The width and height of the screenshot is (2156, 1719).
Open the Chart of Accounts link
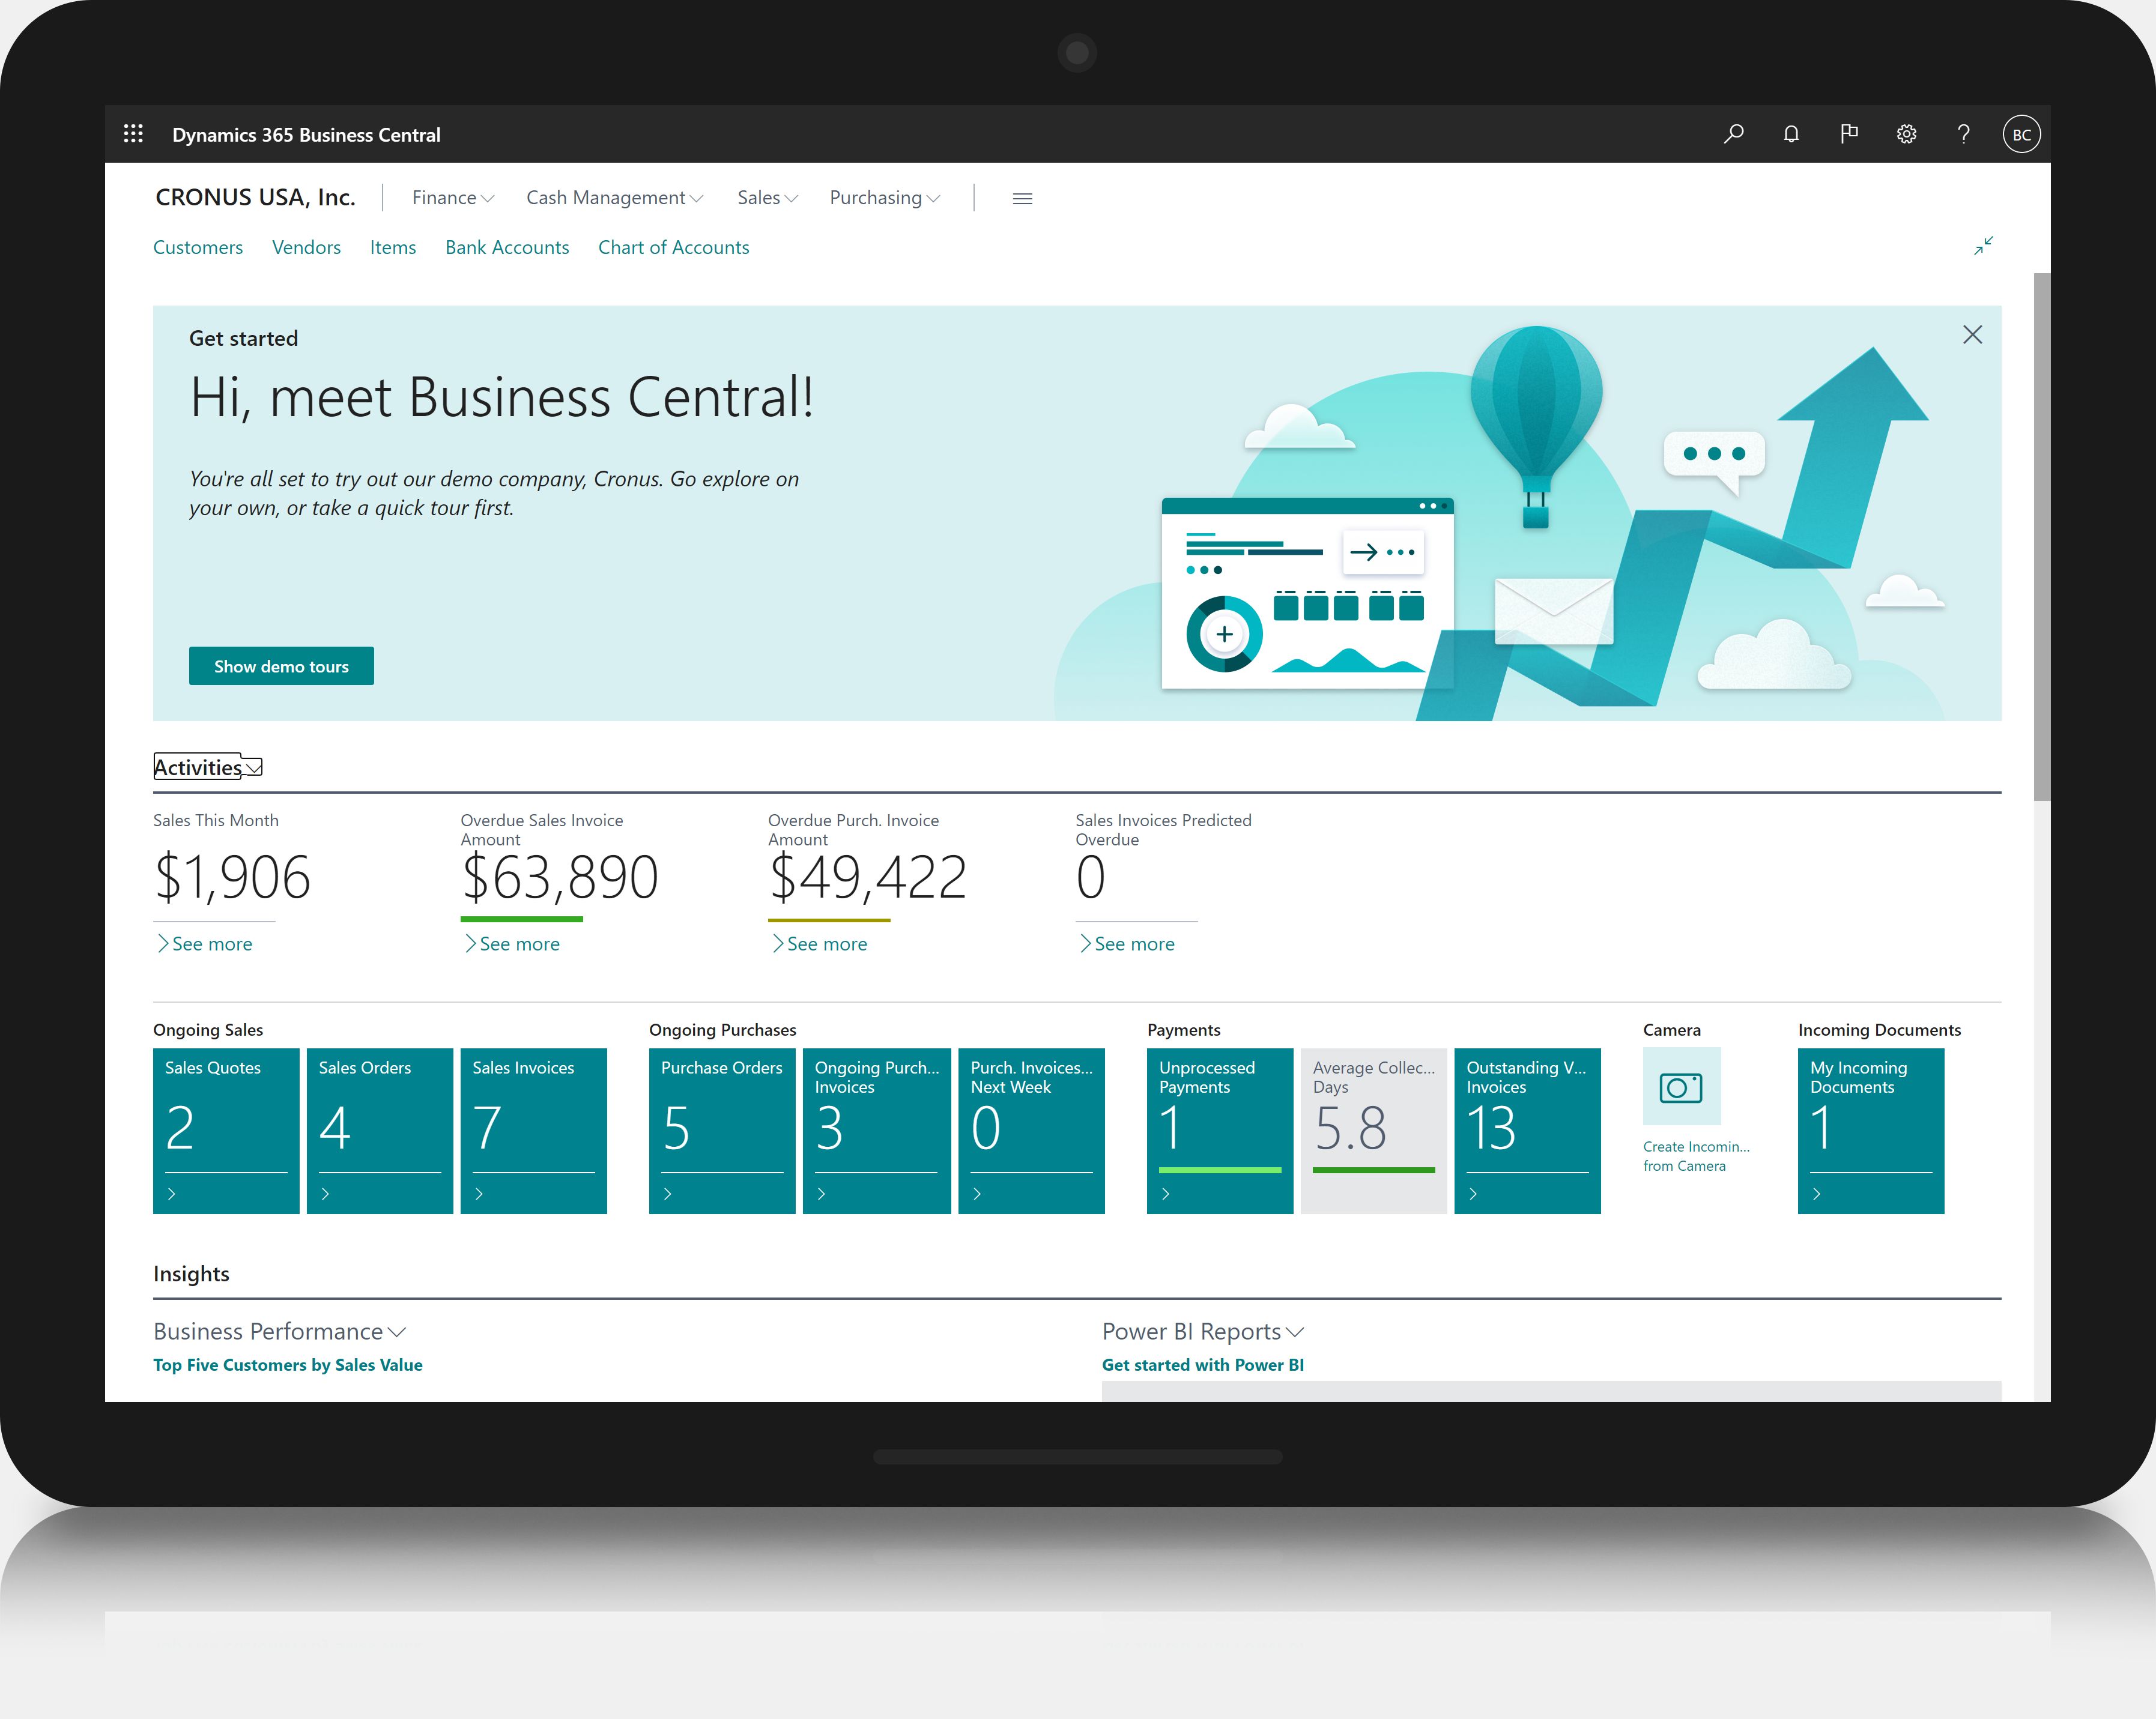tap(673, 247)
